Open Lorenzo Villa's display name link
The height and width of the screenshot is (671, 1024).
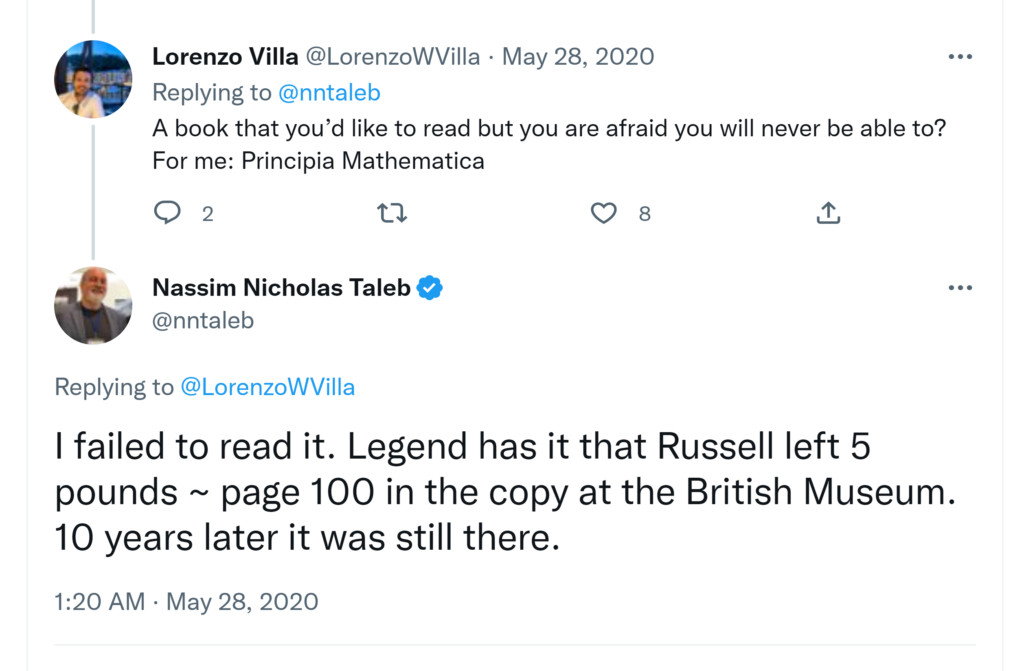(x=225, y=57)
